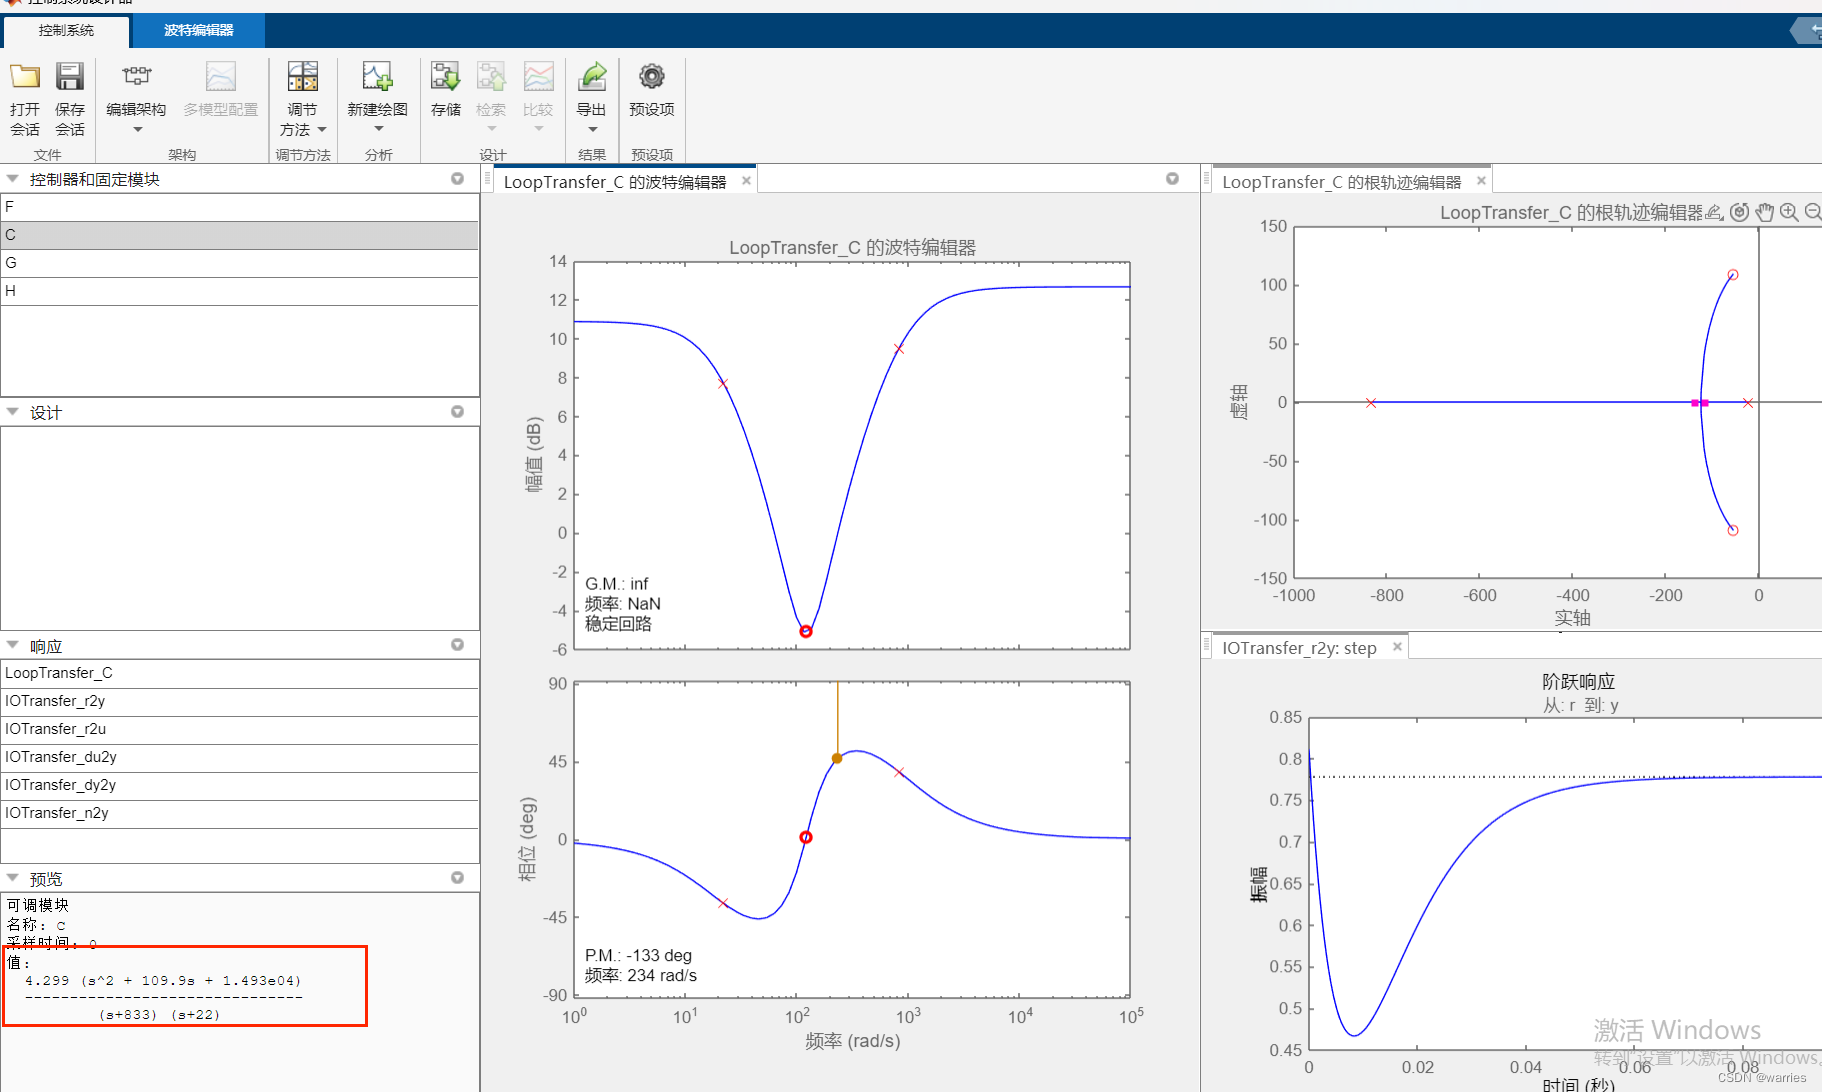Collapse Controllers and Fixed Blocks panel
Screen dimensions: 1822x1092
(13, 179)
